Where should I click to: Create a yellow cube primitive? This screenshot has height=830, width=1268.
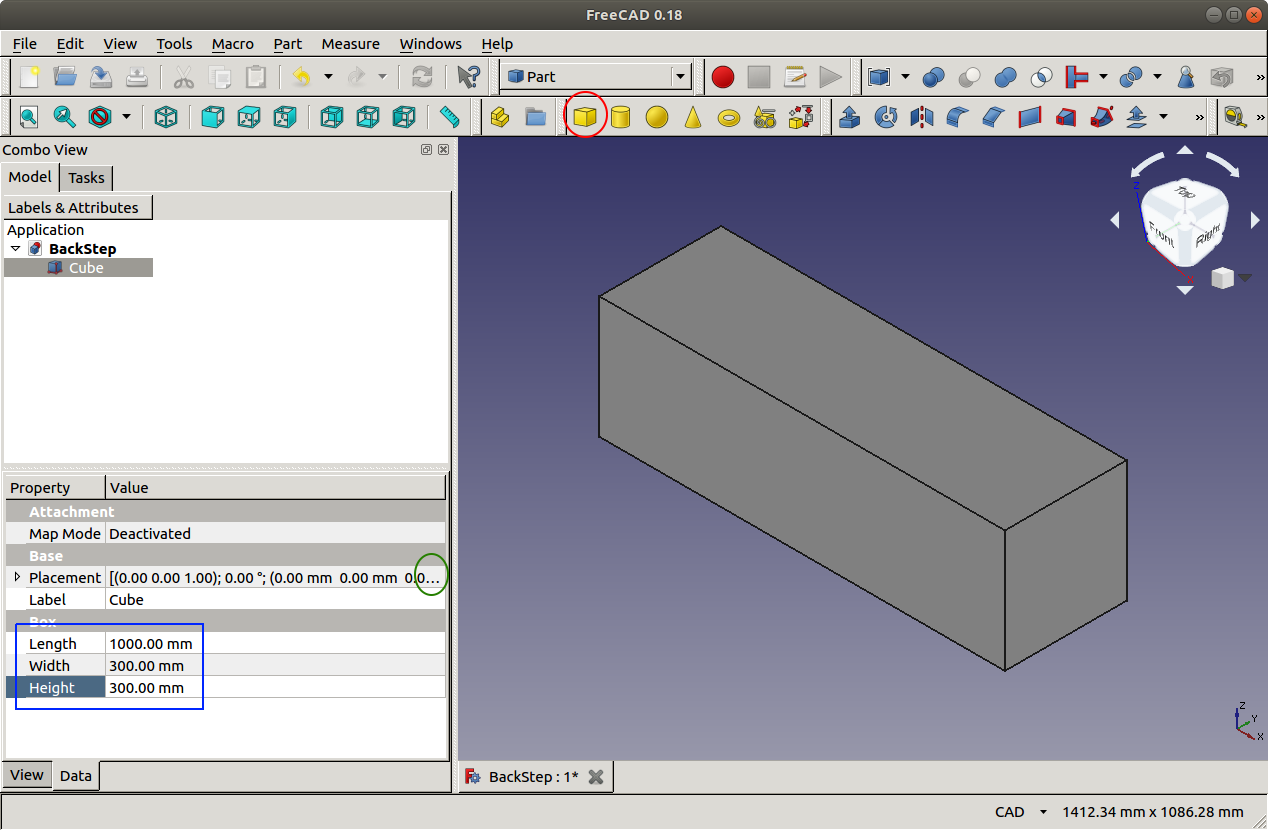pyautogui.click(x=585, y=117)
